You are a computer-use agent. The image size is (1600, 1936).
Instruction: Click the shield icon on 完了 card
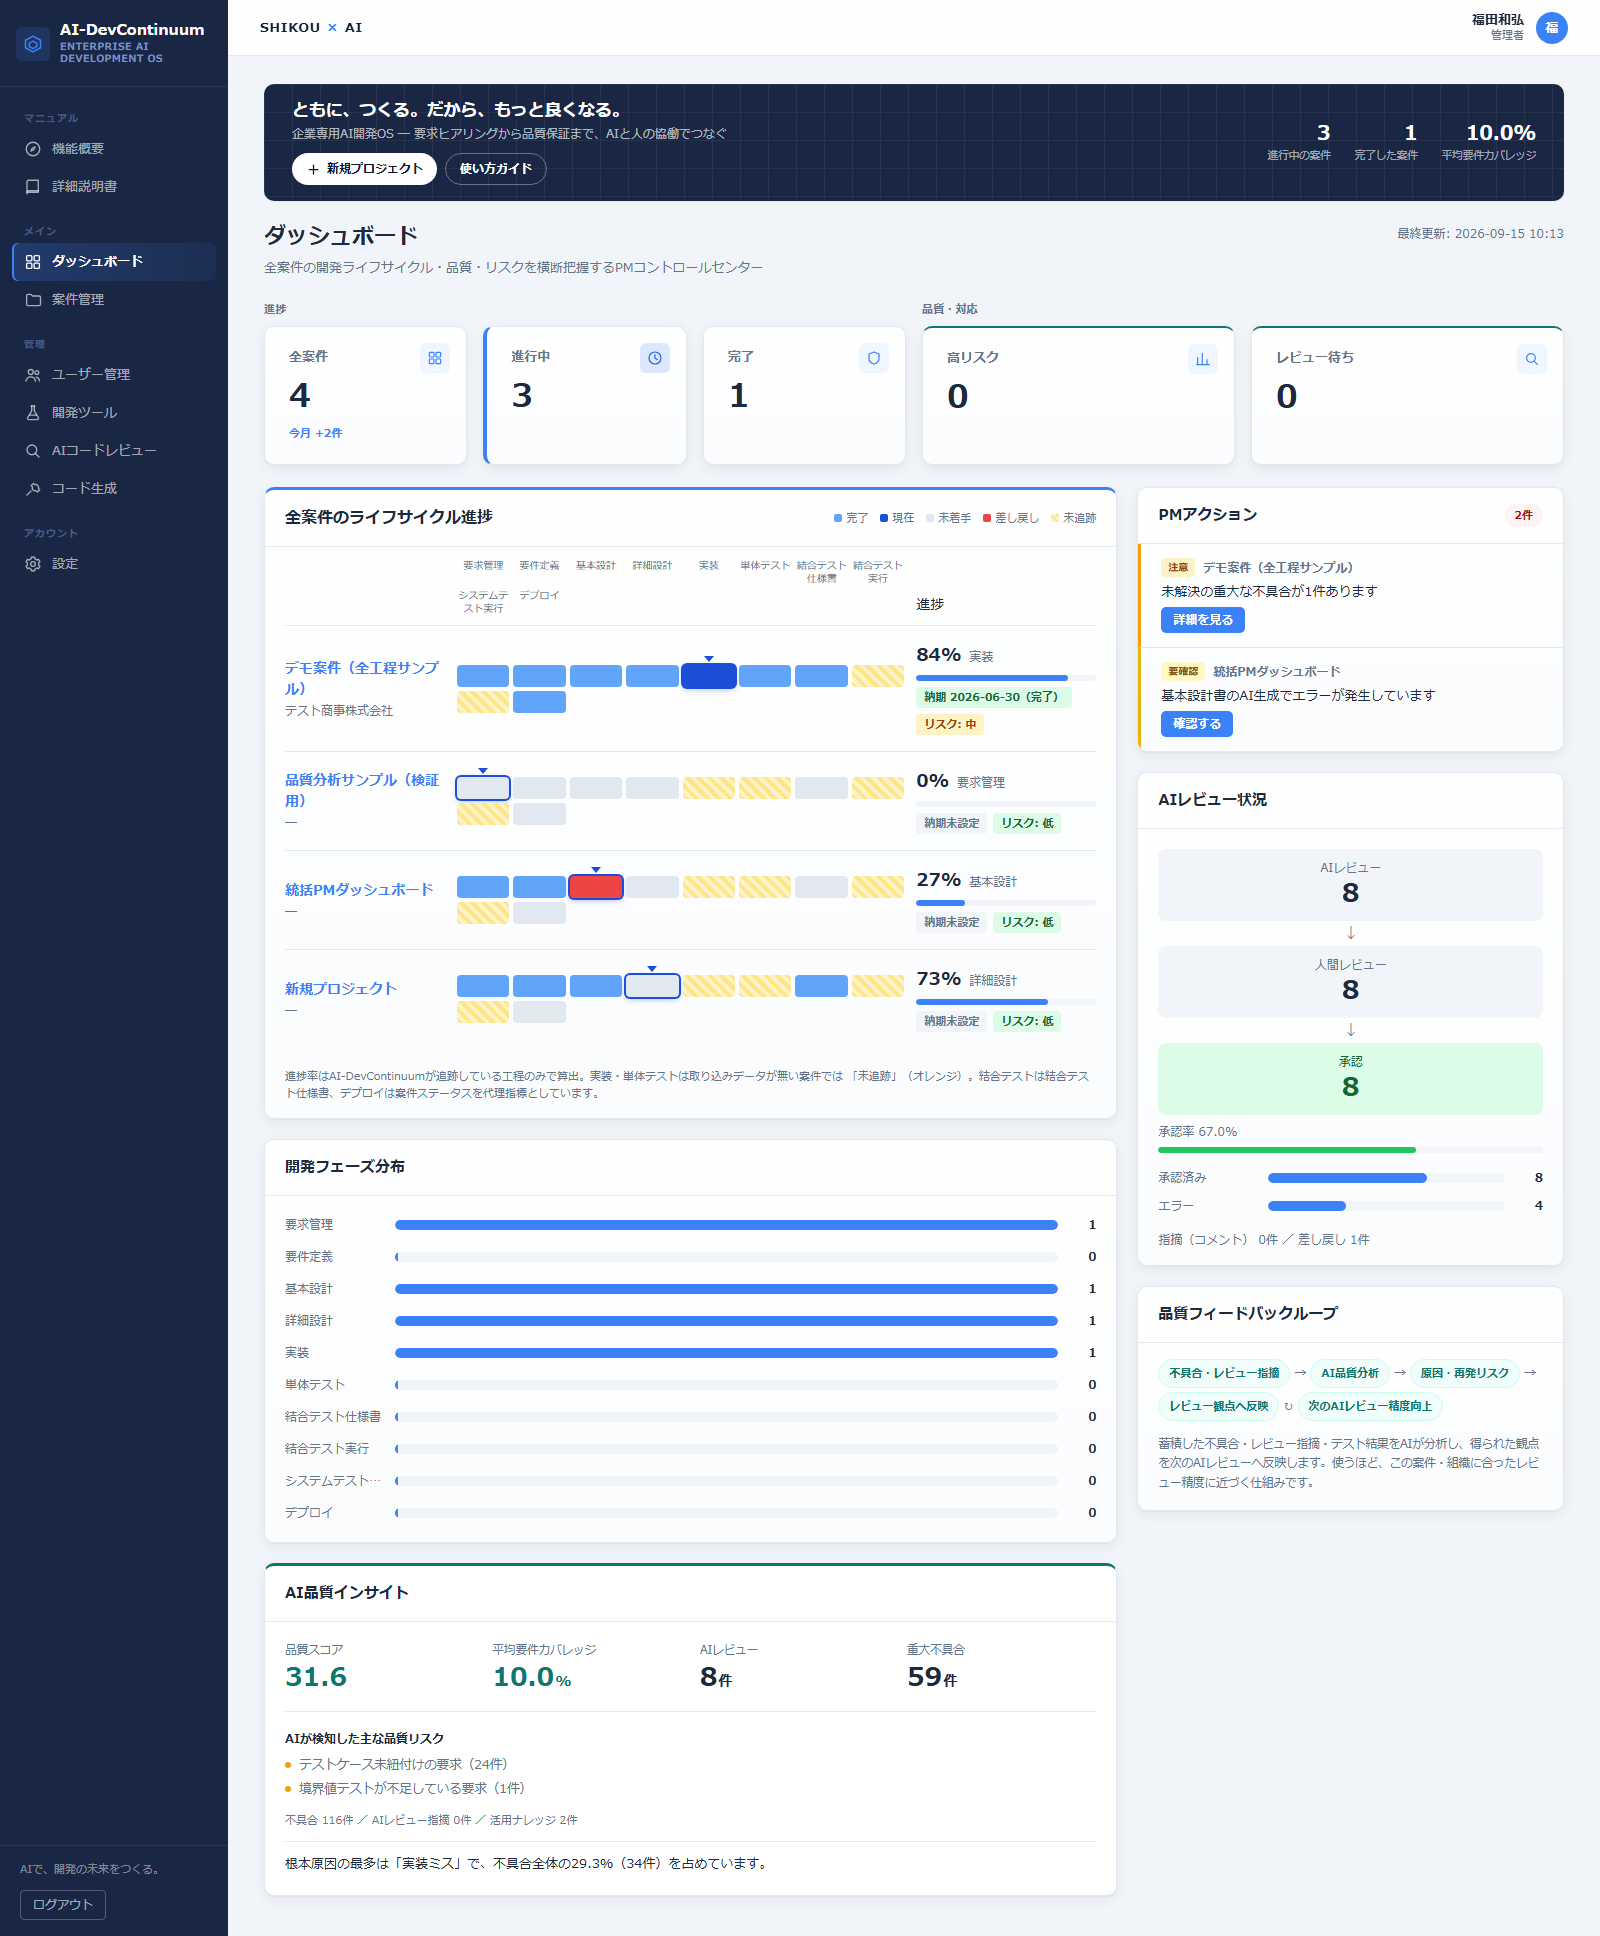[874, 358]
